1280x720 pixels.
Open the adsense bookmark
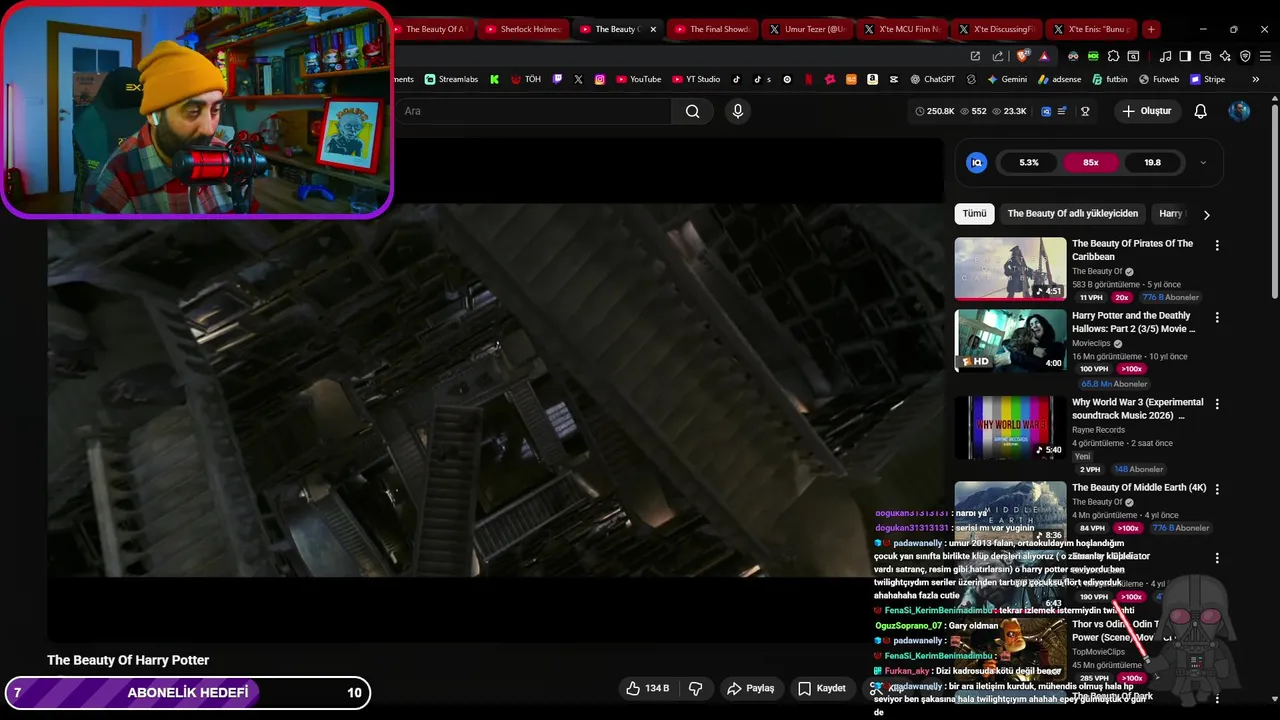point(1059,79)
